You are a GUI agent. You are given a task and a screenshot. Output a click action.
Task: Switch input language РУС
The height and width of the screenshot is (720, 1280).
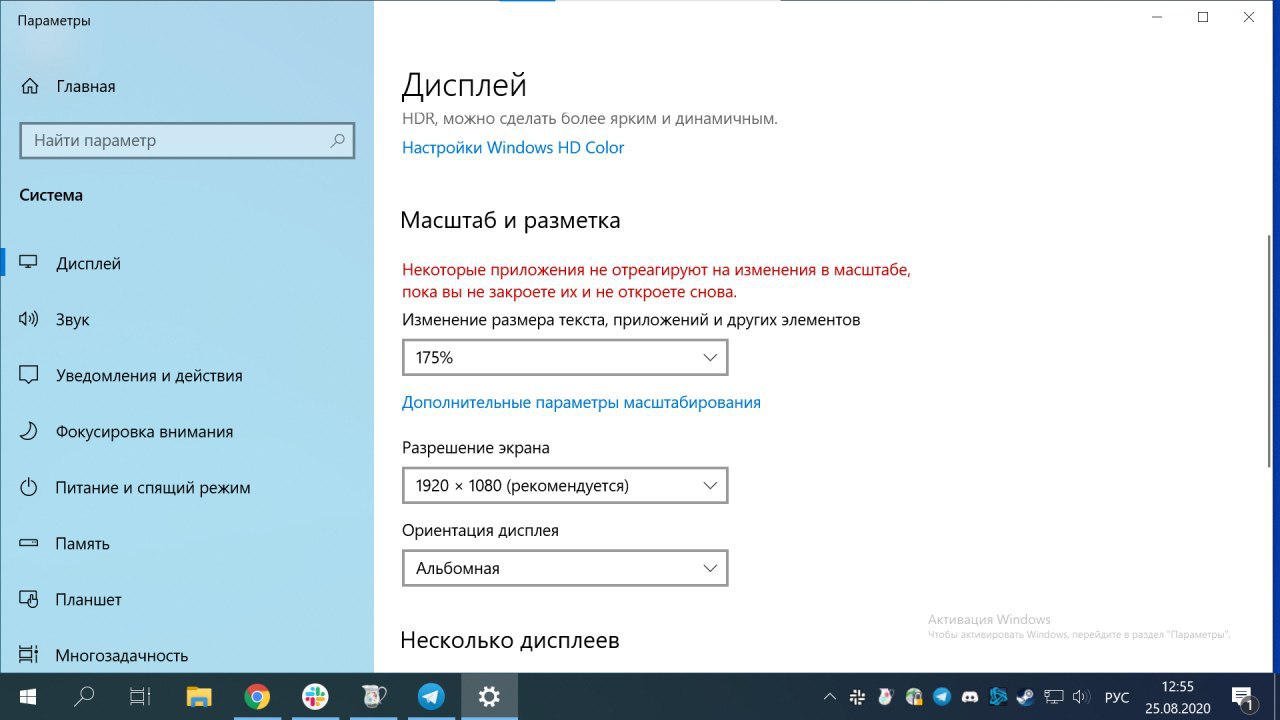[x=1117, y=697]
